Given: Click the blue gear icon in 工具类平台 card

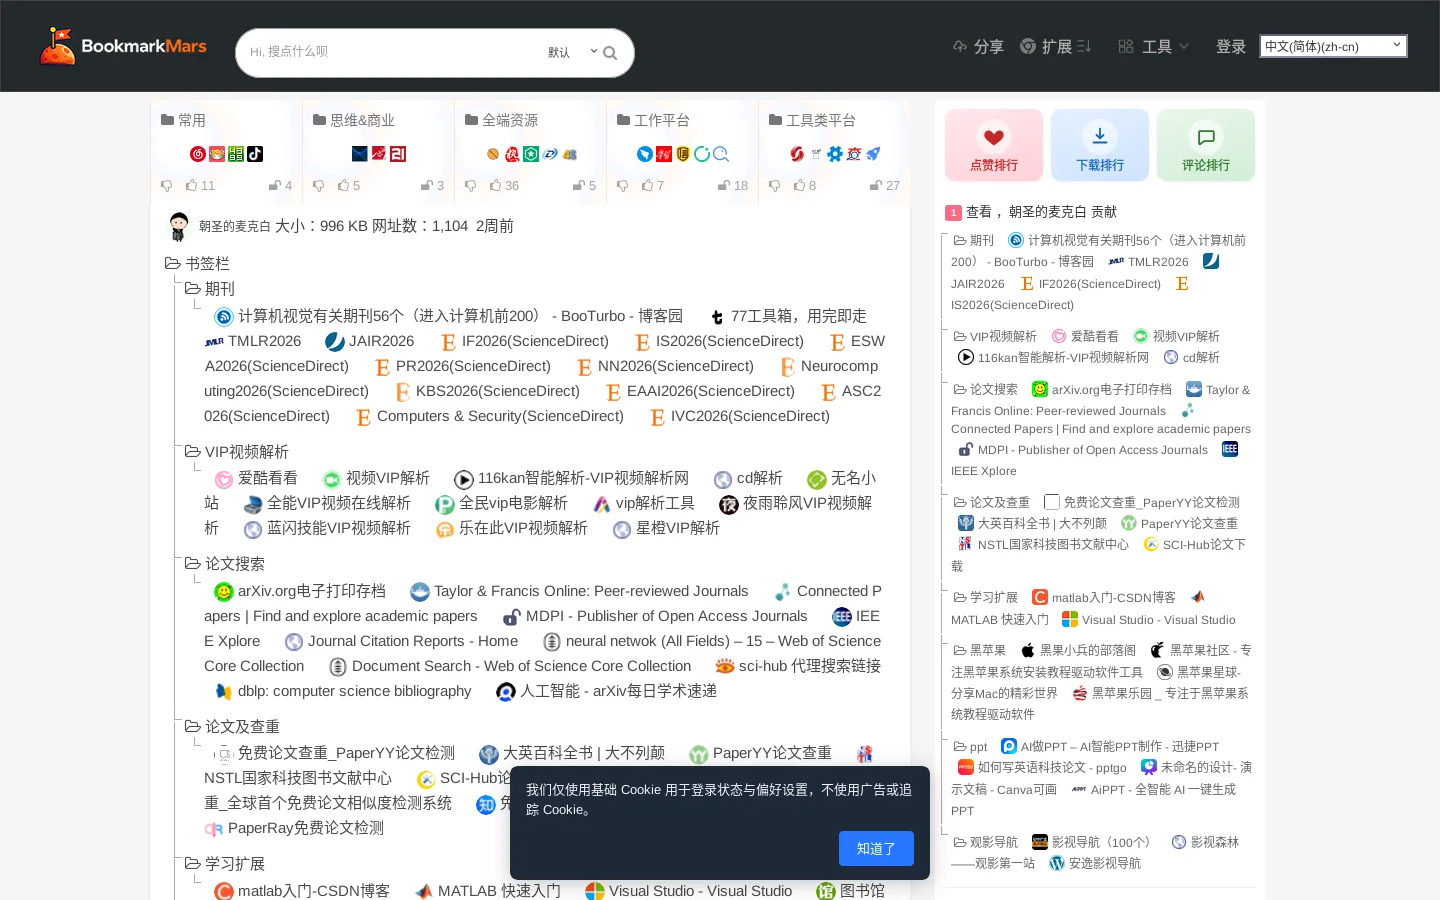Looking at the screenshot, I should pos(835,154).
